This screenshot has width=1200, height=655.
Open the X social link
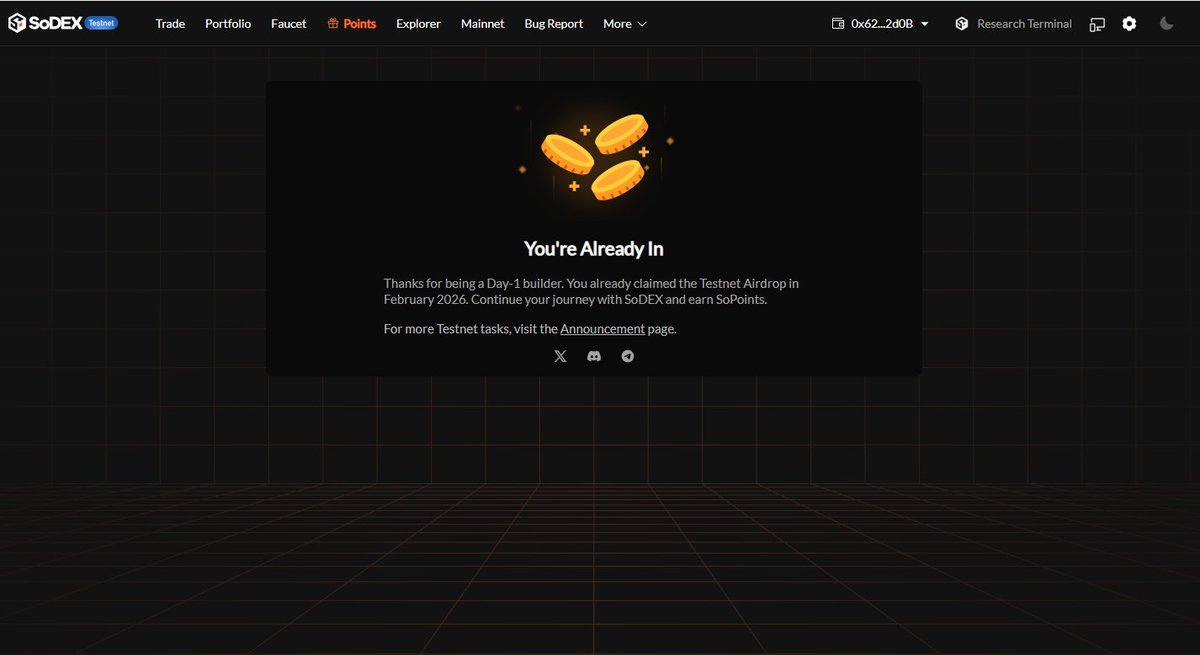560,356
